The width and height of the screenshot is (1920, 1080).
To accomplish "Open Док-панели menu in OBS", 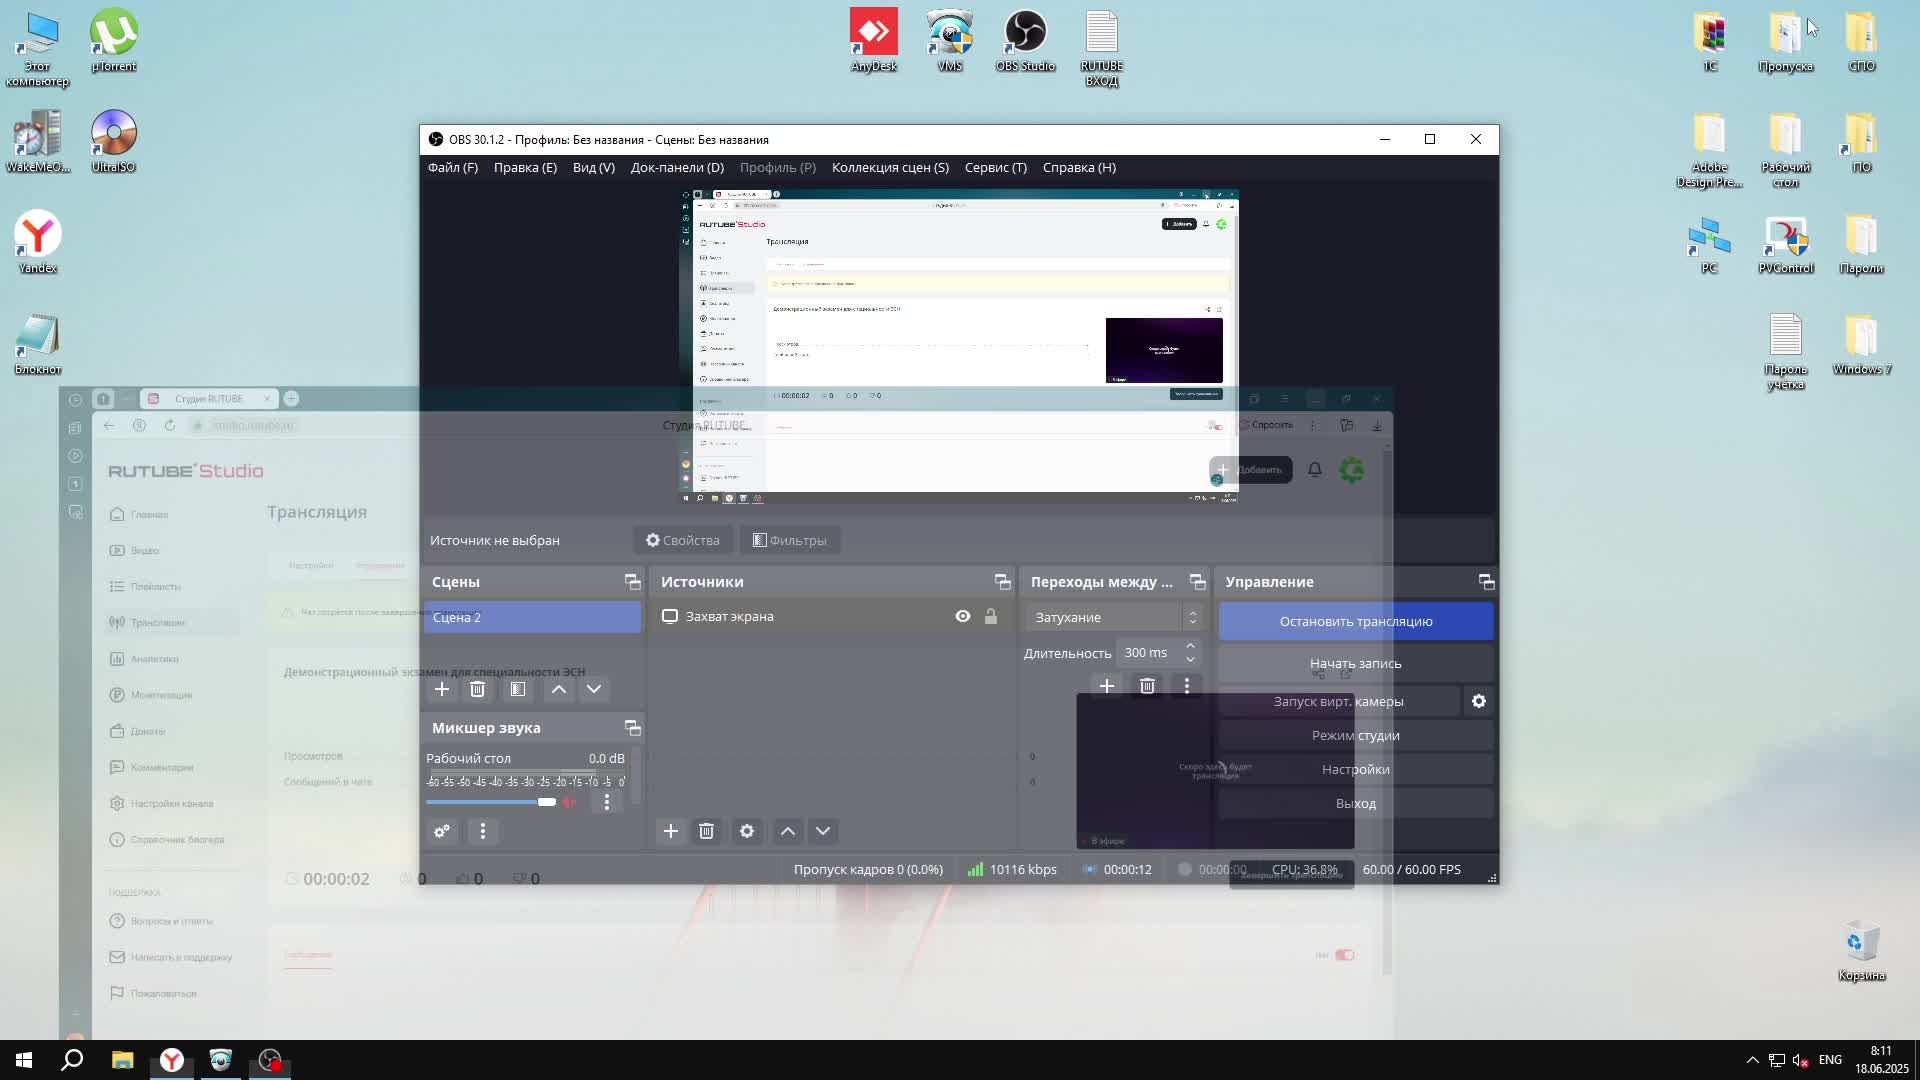I will click(677, 167).
